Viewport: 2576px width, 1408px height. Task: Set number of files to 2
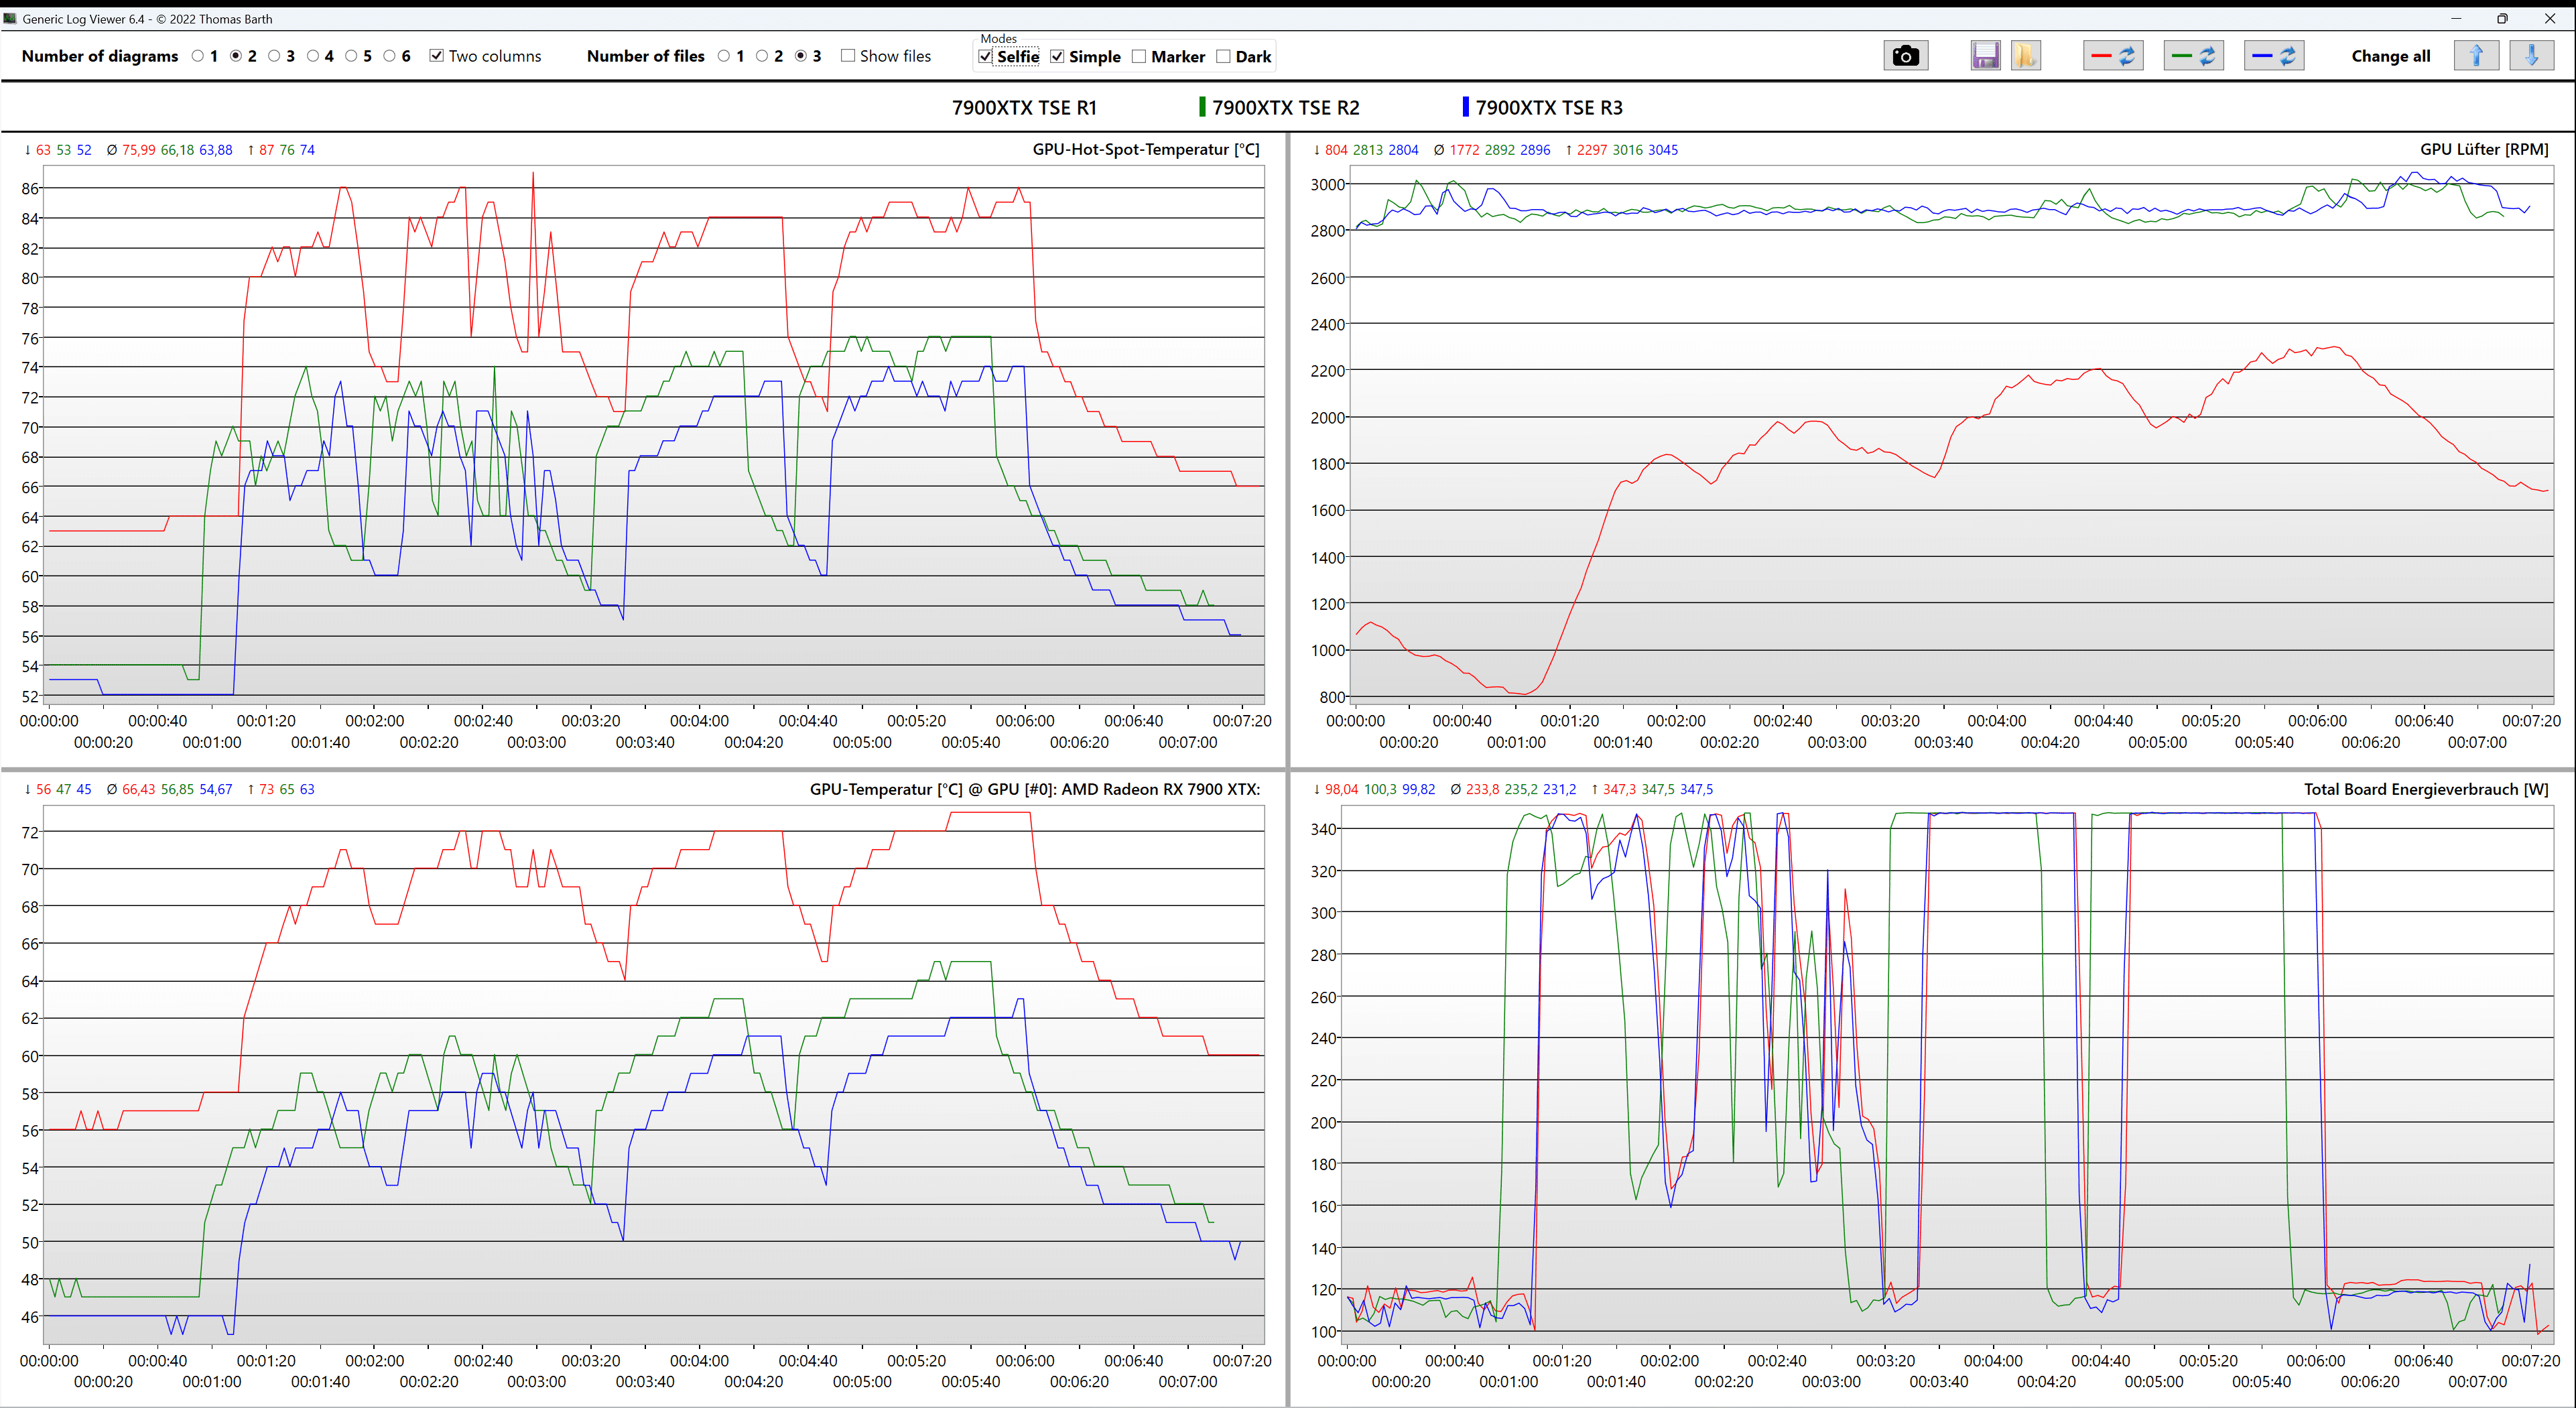pyautogui.click(x=762, y=56)
